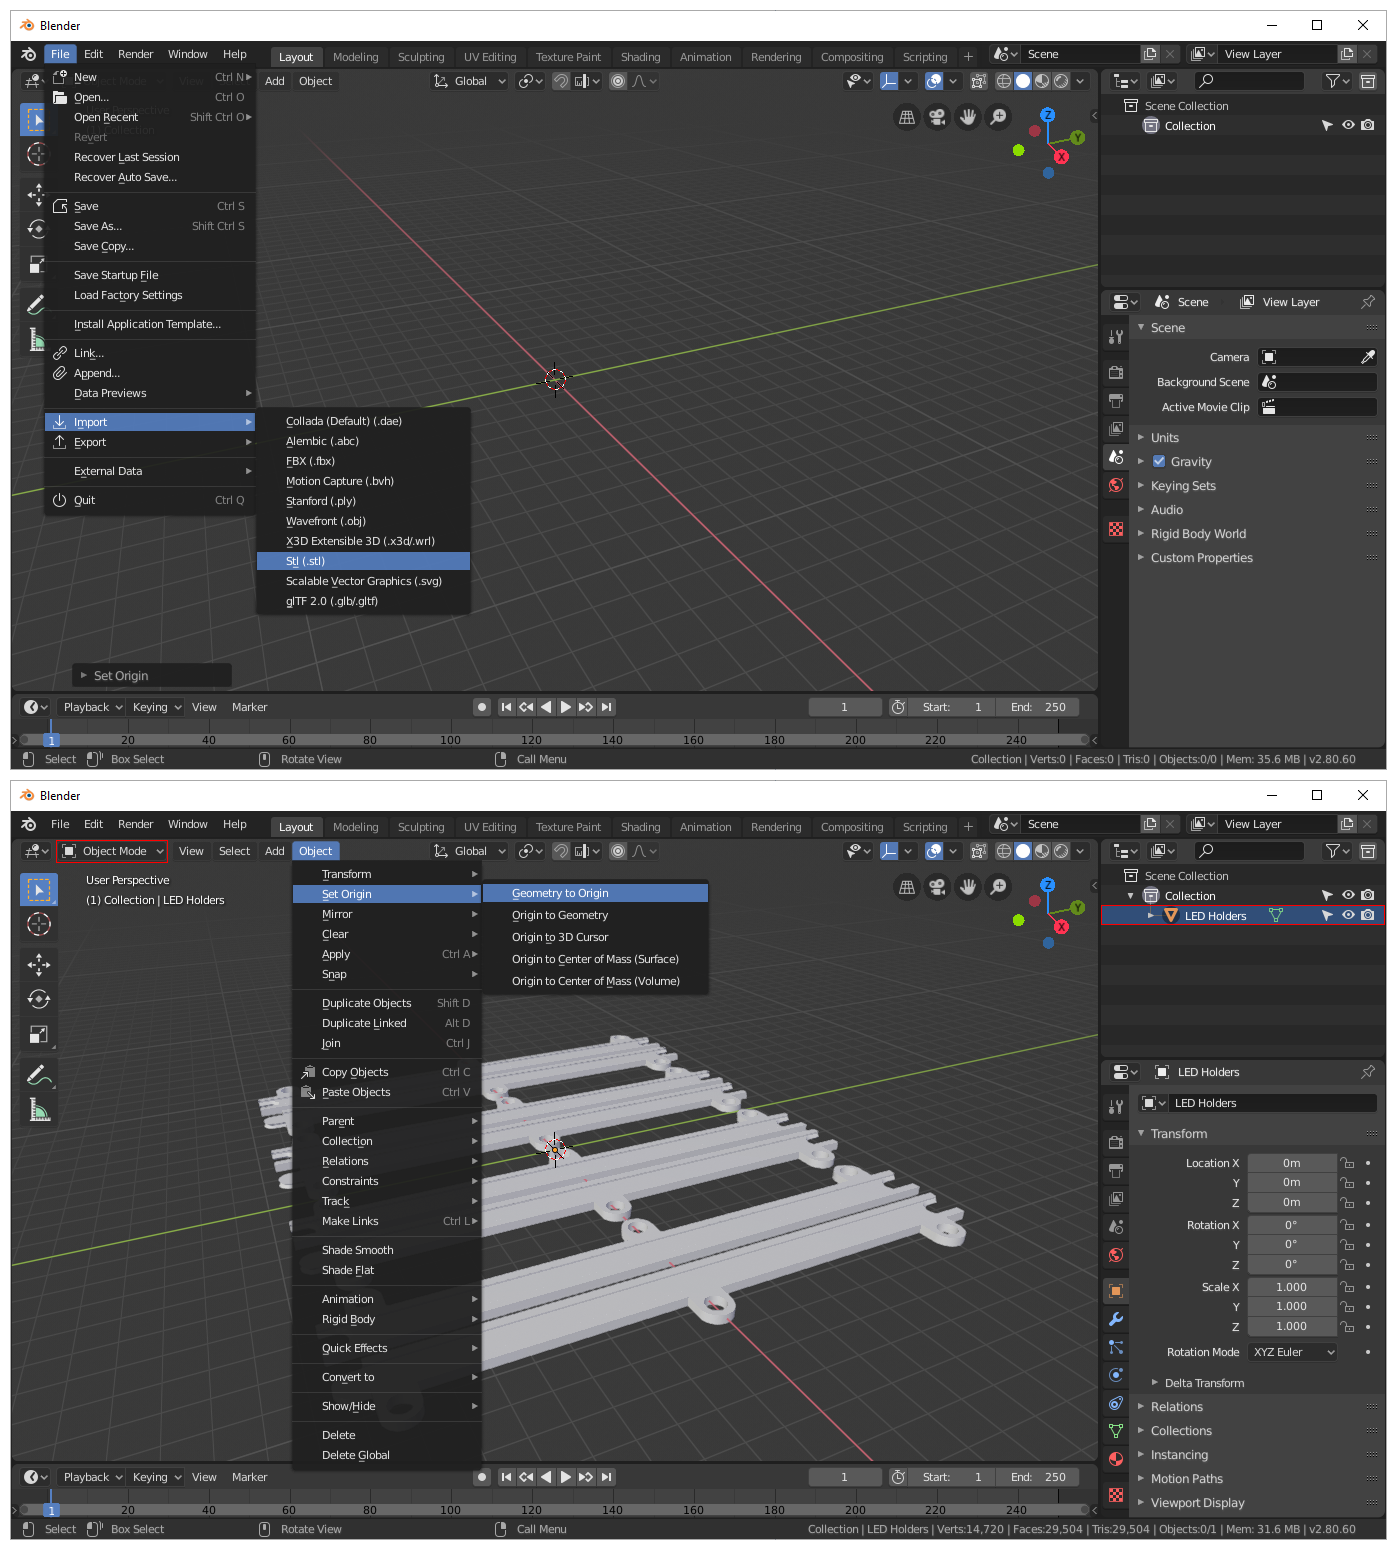The width and height of the screenshot is (1397, 1550).
Task: Choose Wavefront (.obj) import option
Action: pyautogui.click(x=363, y=521)
